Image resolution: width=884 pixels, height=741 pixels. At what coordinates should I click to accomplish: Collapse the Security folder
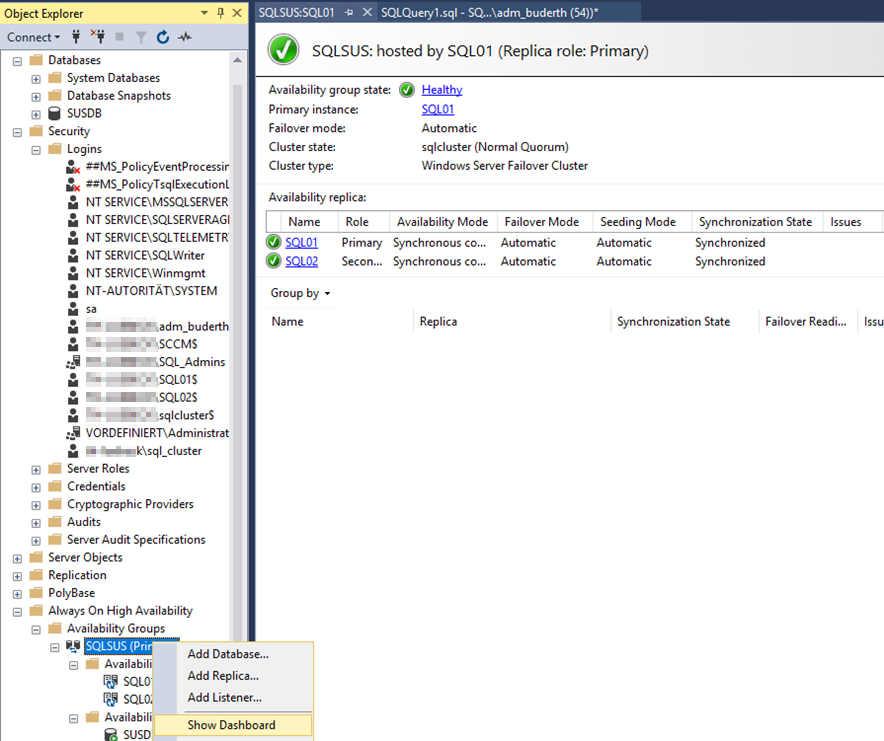click(17, 132)
